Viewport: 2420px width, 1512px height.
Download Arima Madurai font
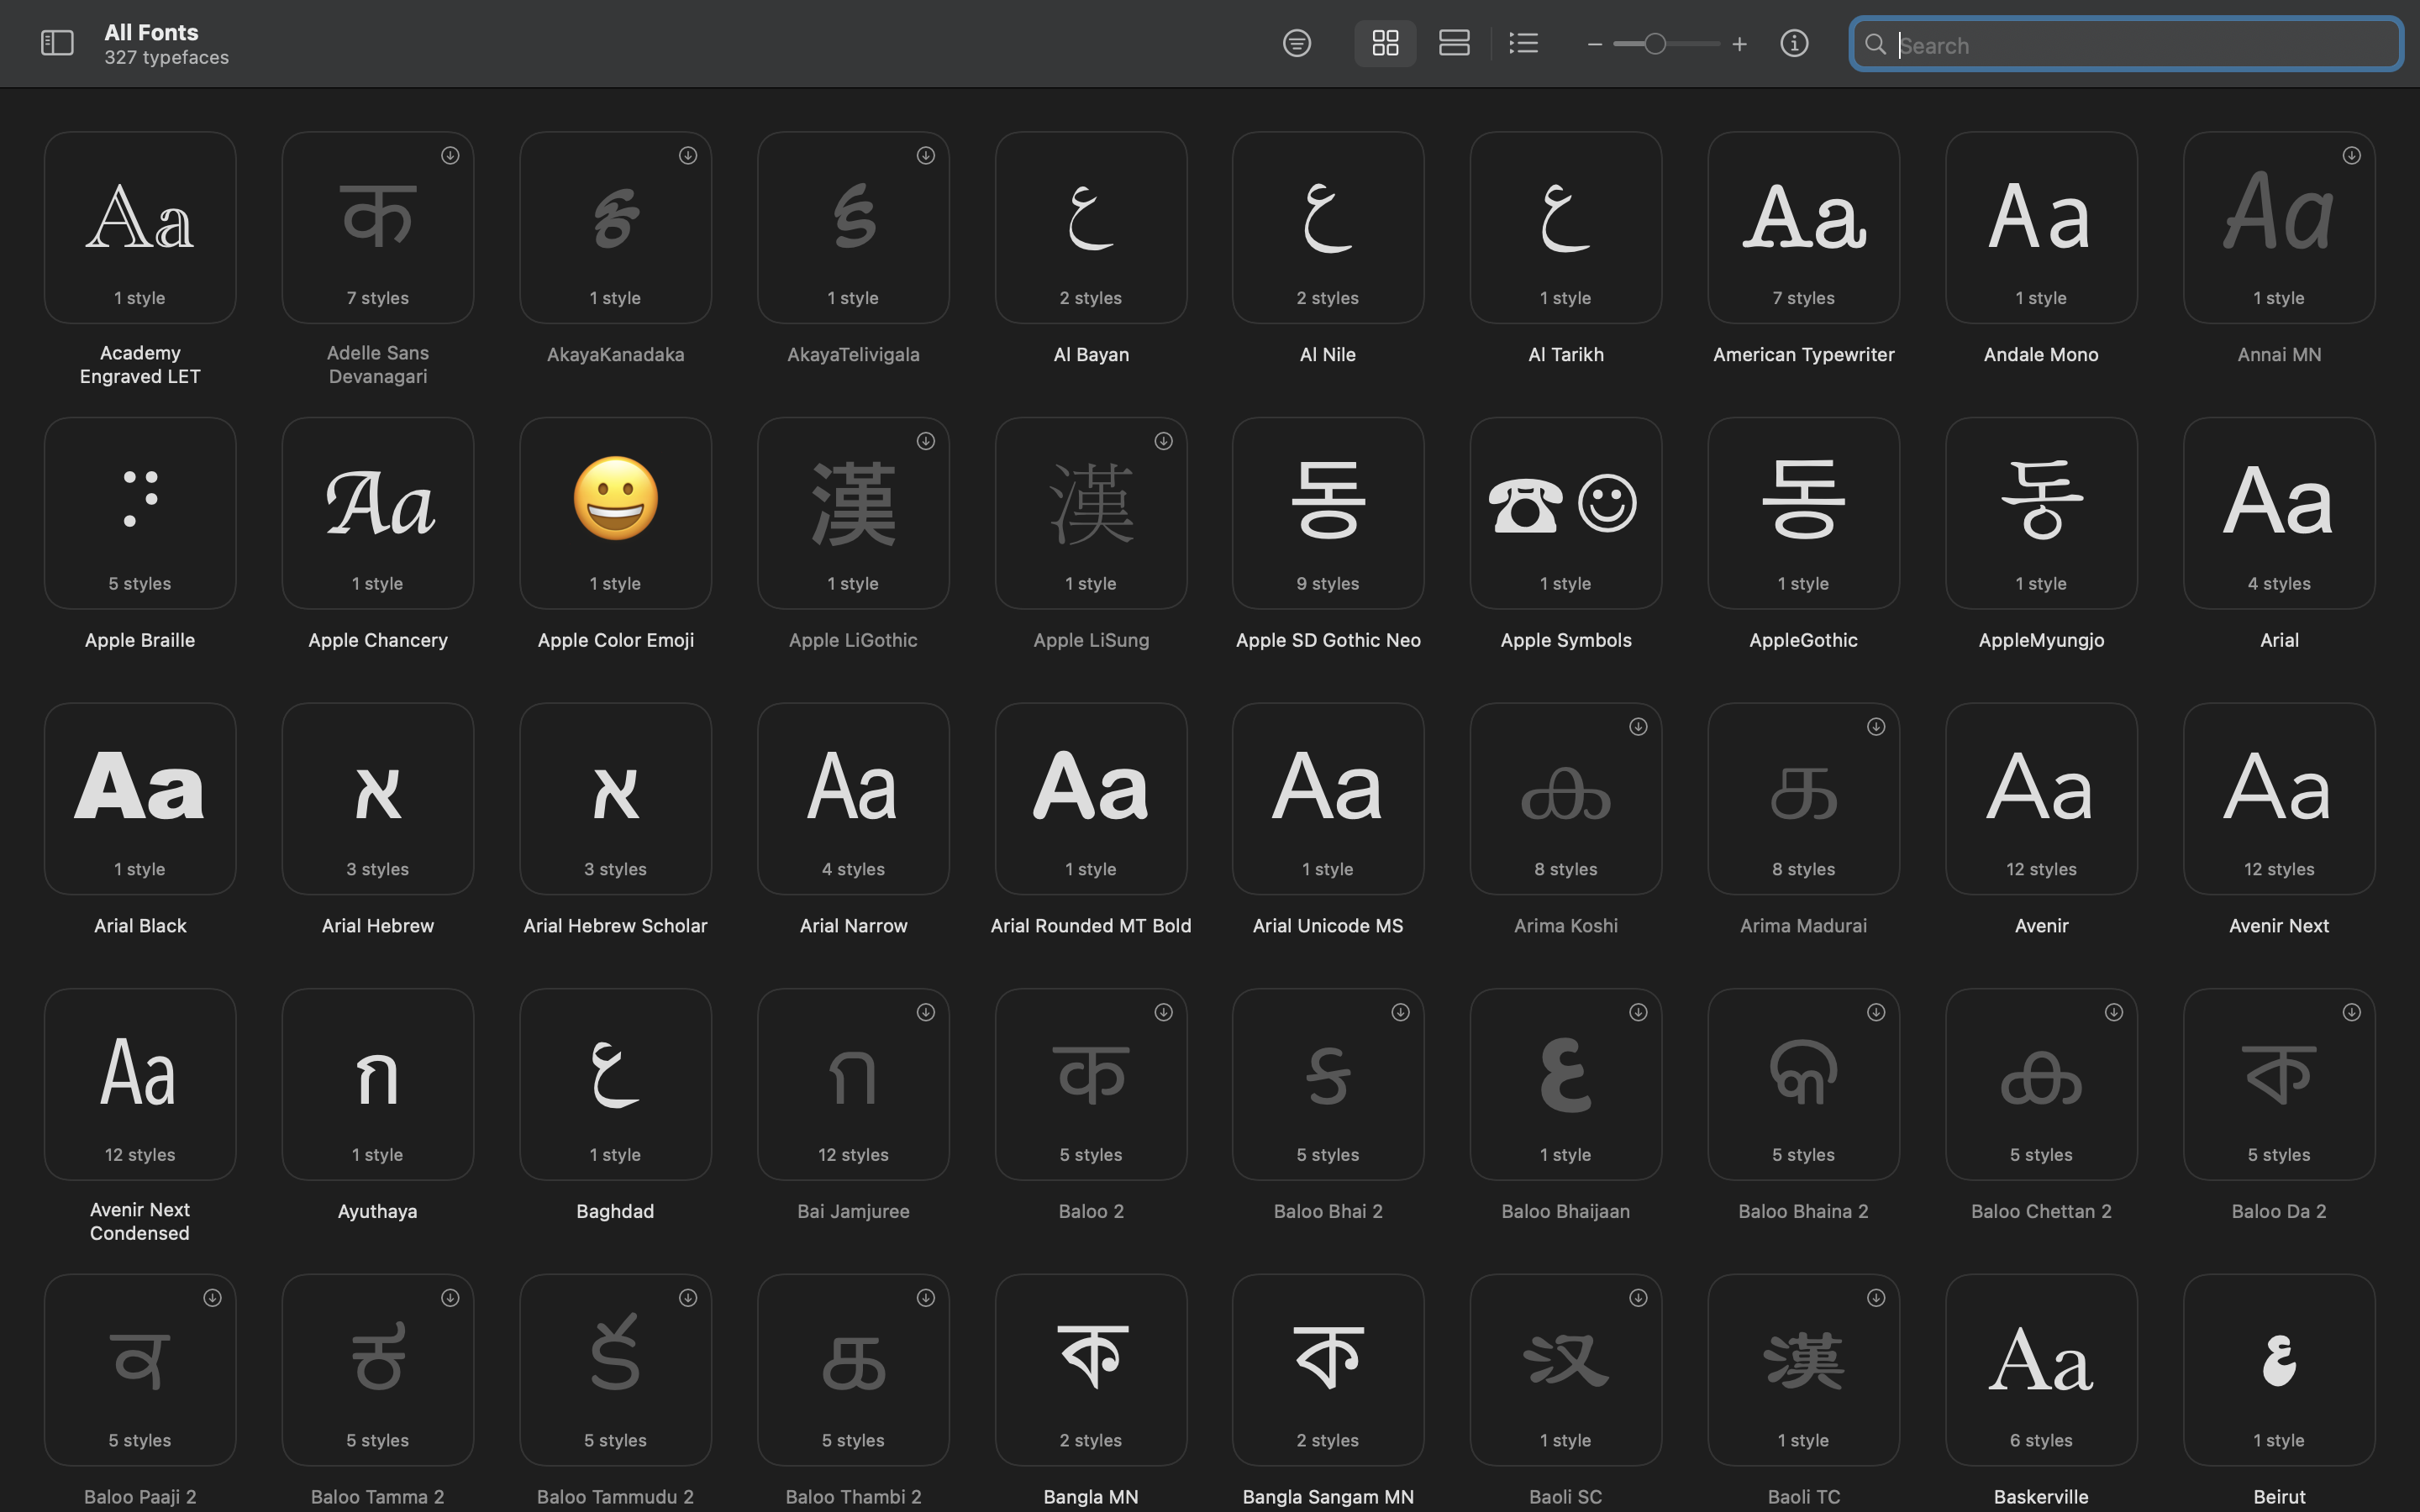click(1876, 727)
